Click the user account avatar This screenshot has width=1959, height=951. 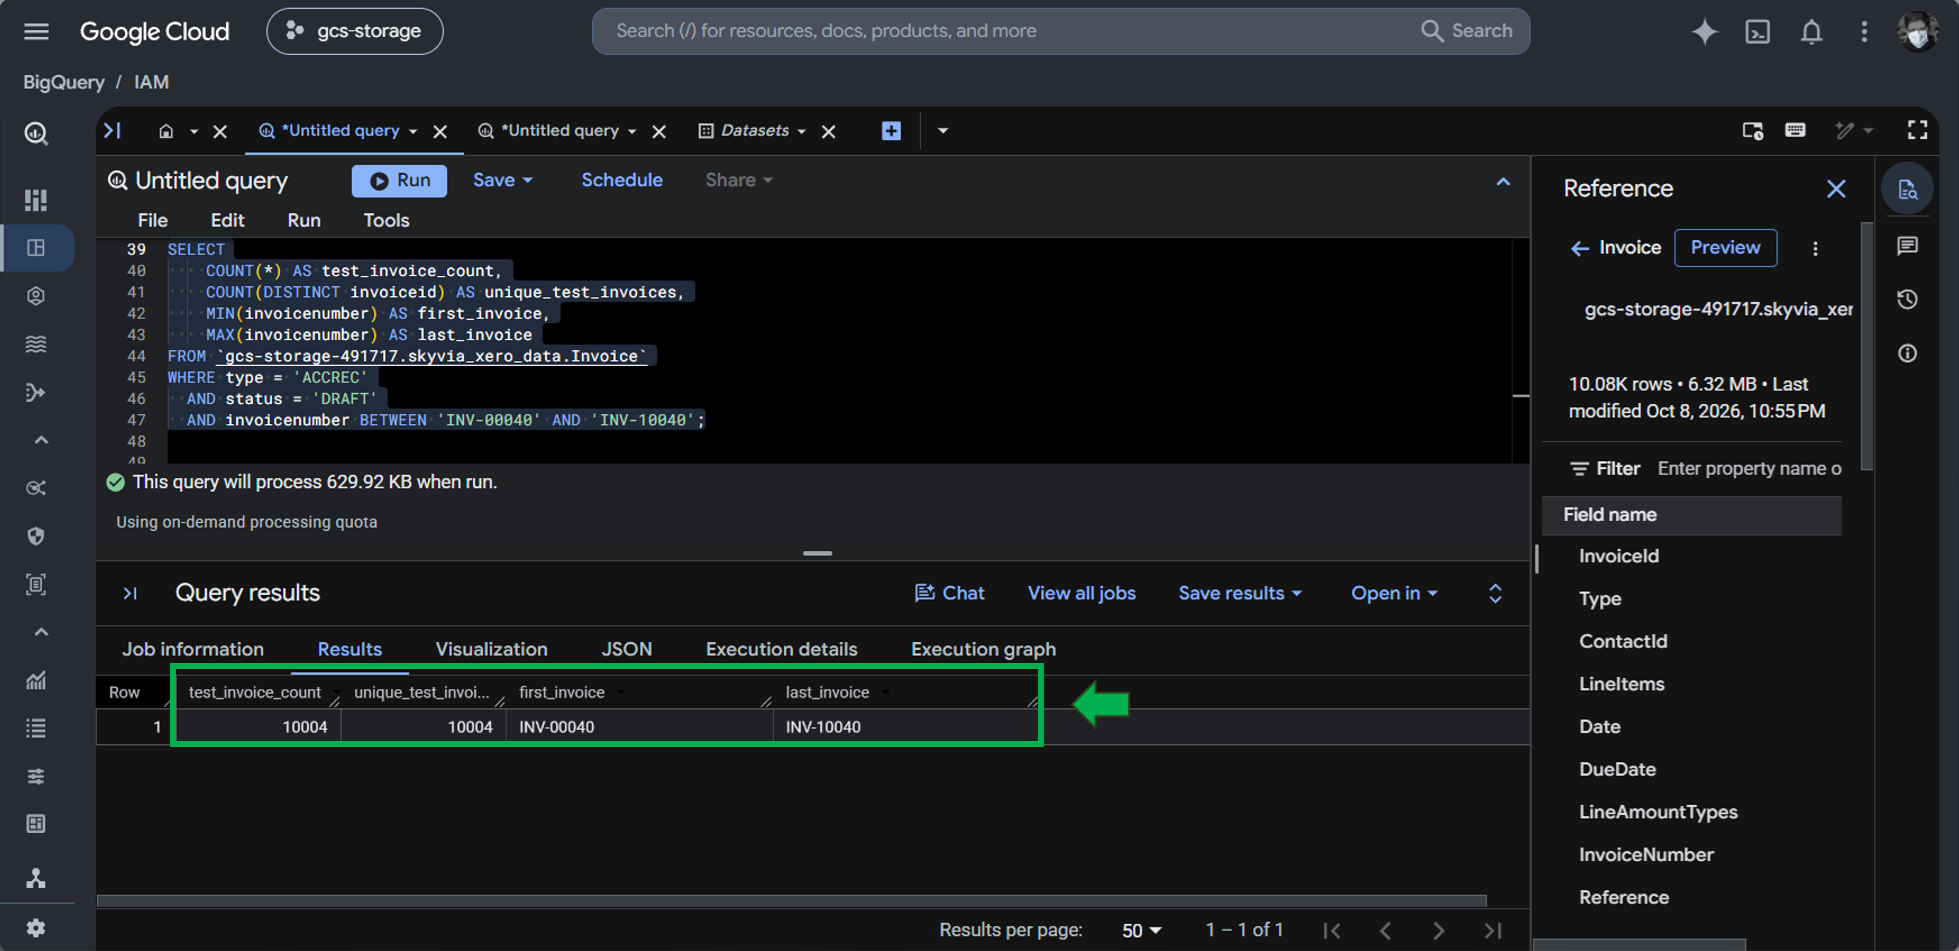[1917, 31]
